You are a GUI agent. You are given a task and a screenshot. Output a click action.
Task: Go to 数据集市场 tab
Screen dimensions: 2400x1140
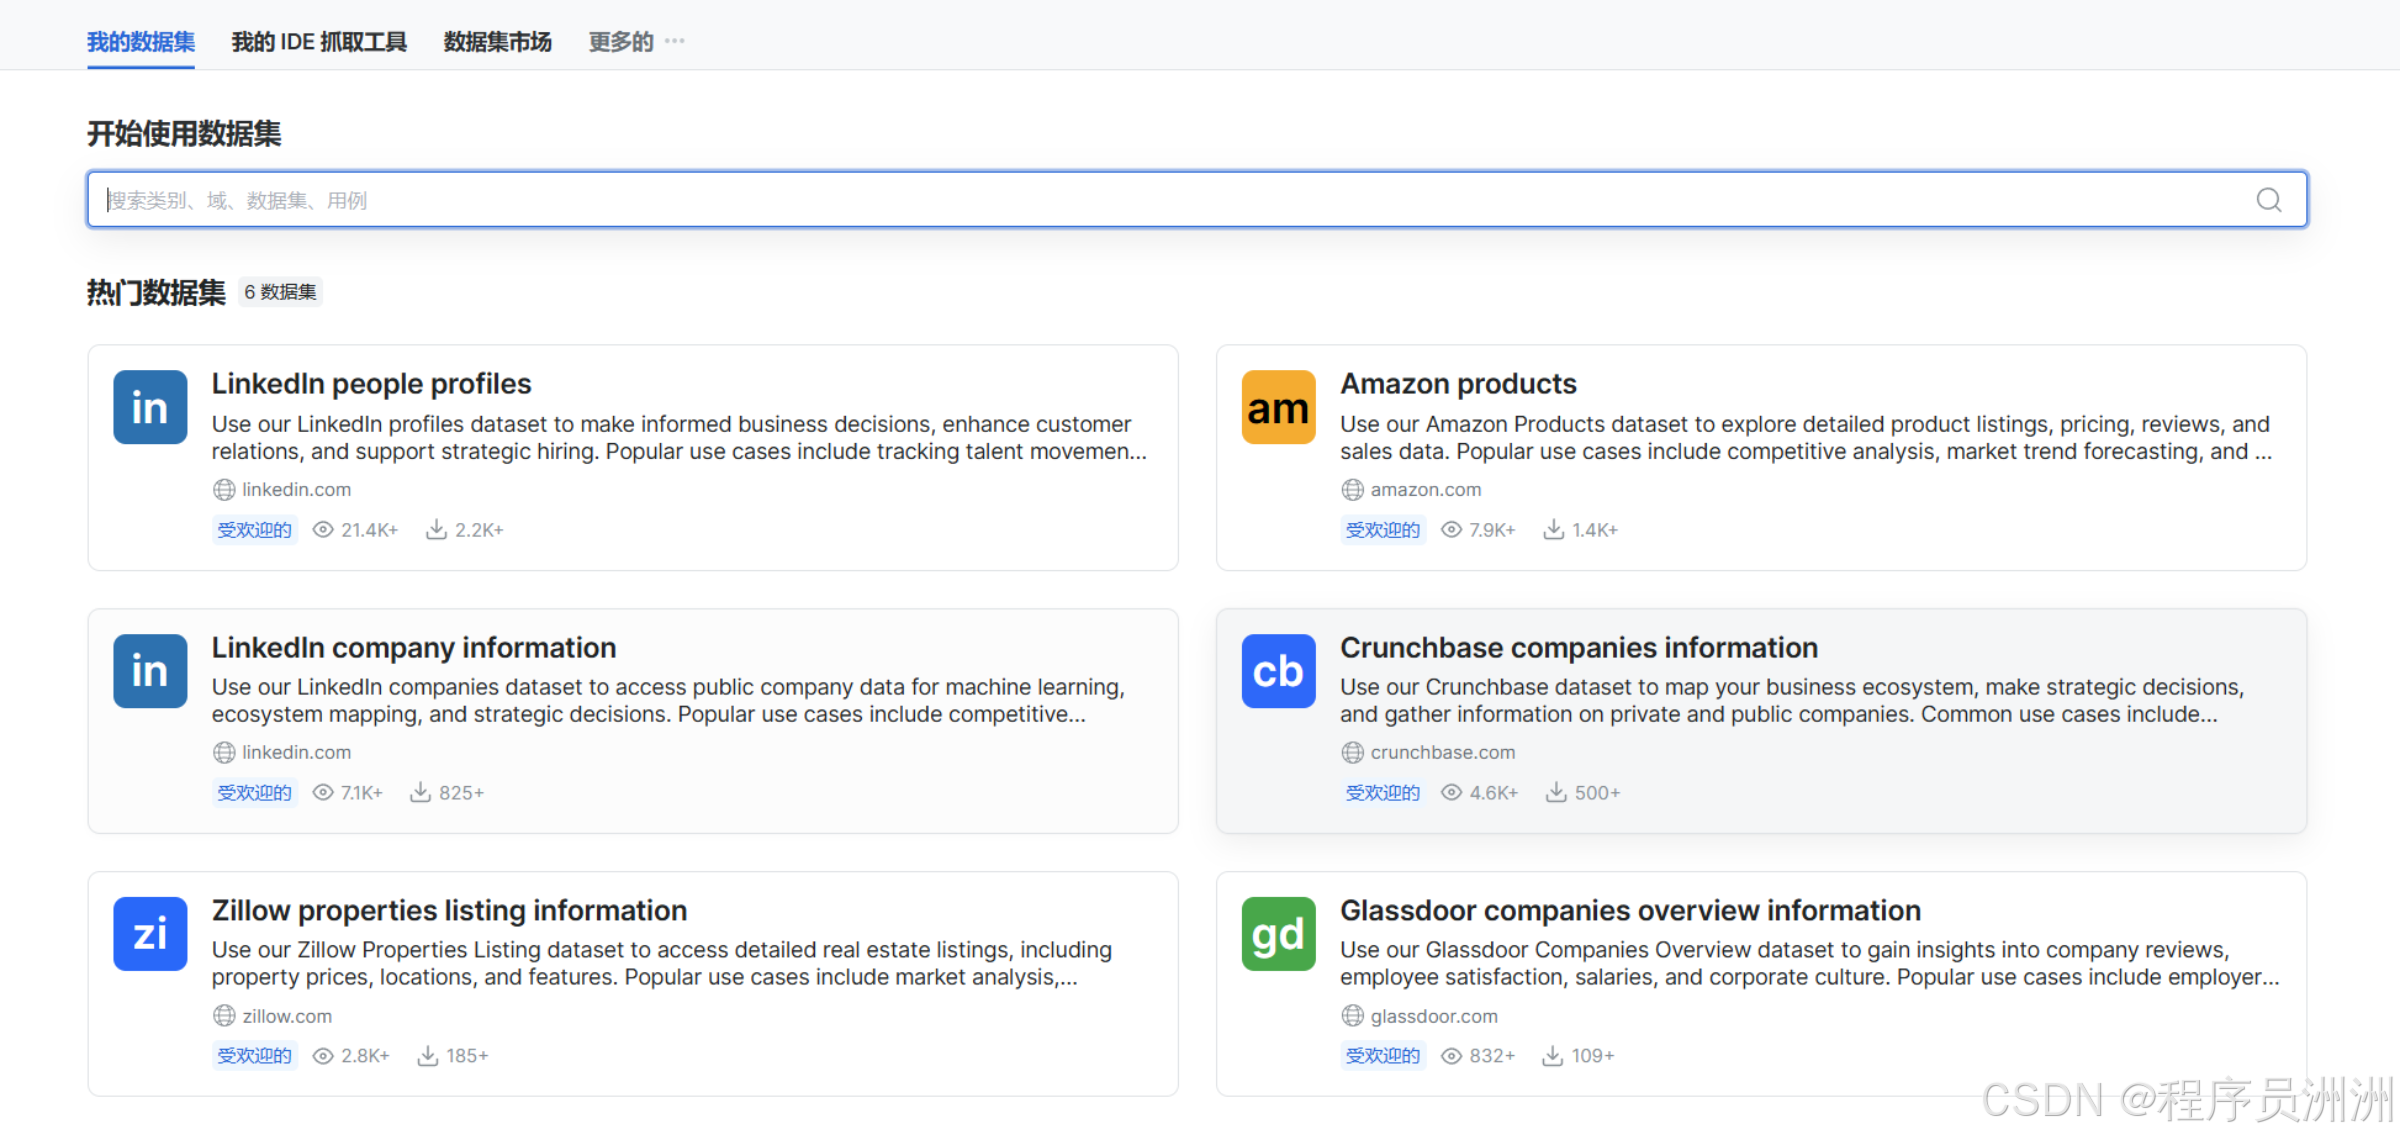497,41
